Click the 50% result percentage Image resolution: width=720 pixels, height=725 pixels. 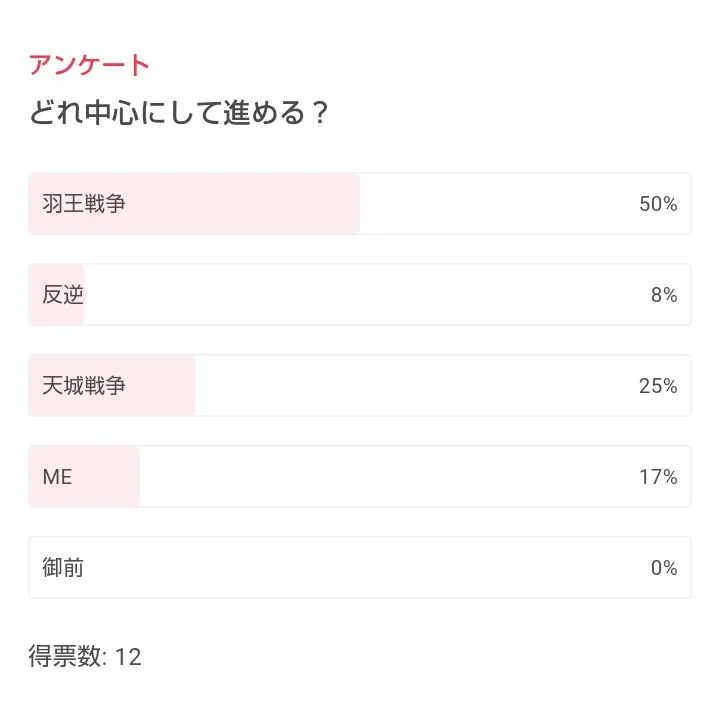click(658, 204)
